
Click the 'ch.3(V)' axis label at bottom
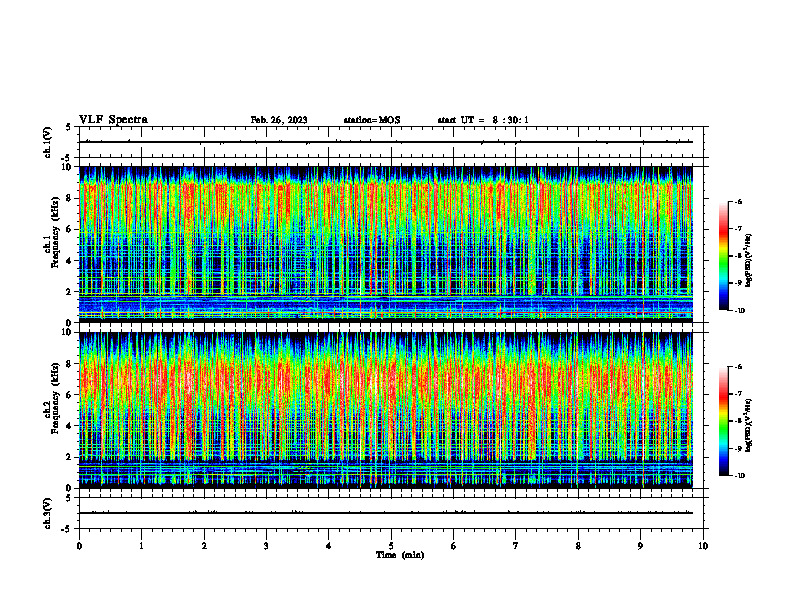47,513
